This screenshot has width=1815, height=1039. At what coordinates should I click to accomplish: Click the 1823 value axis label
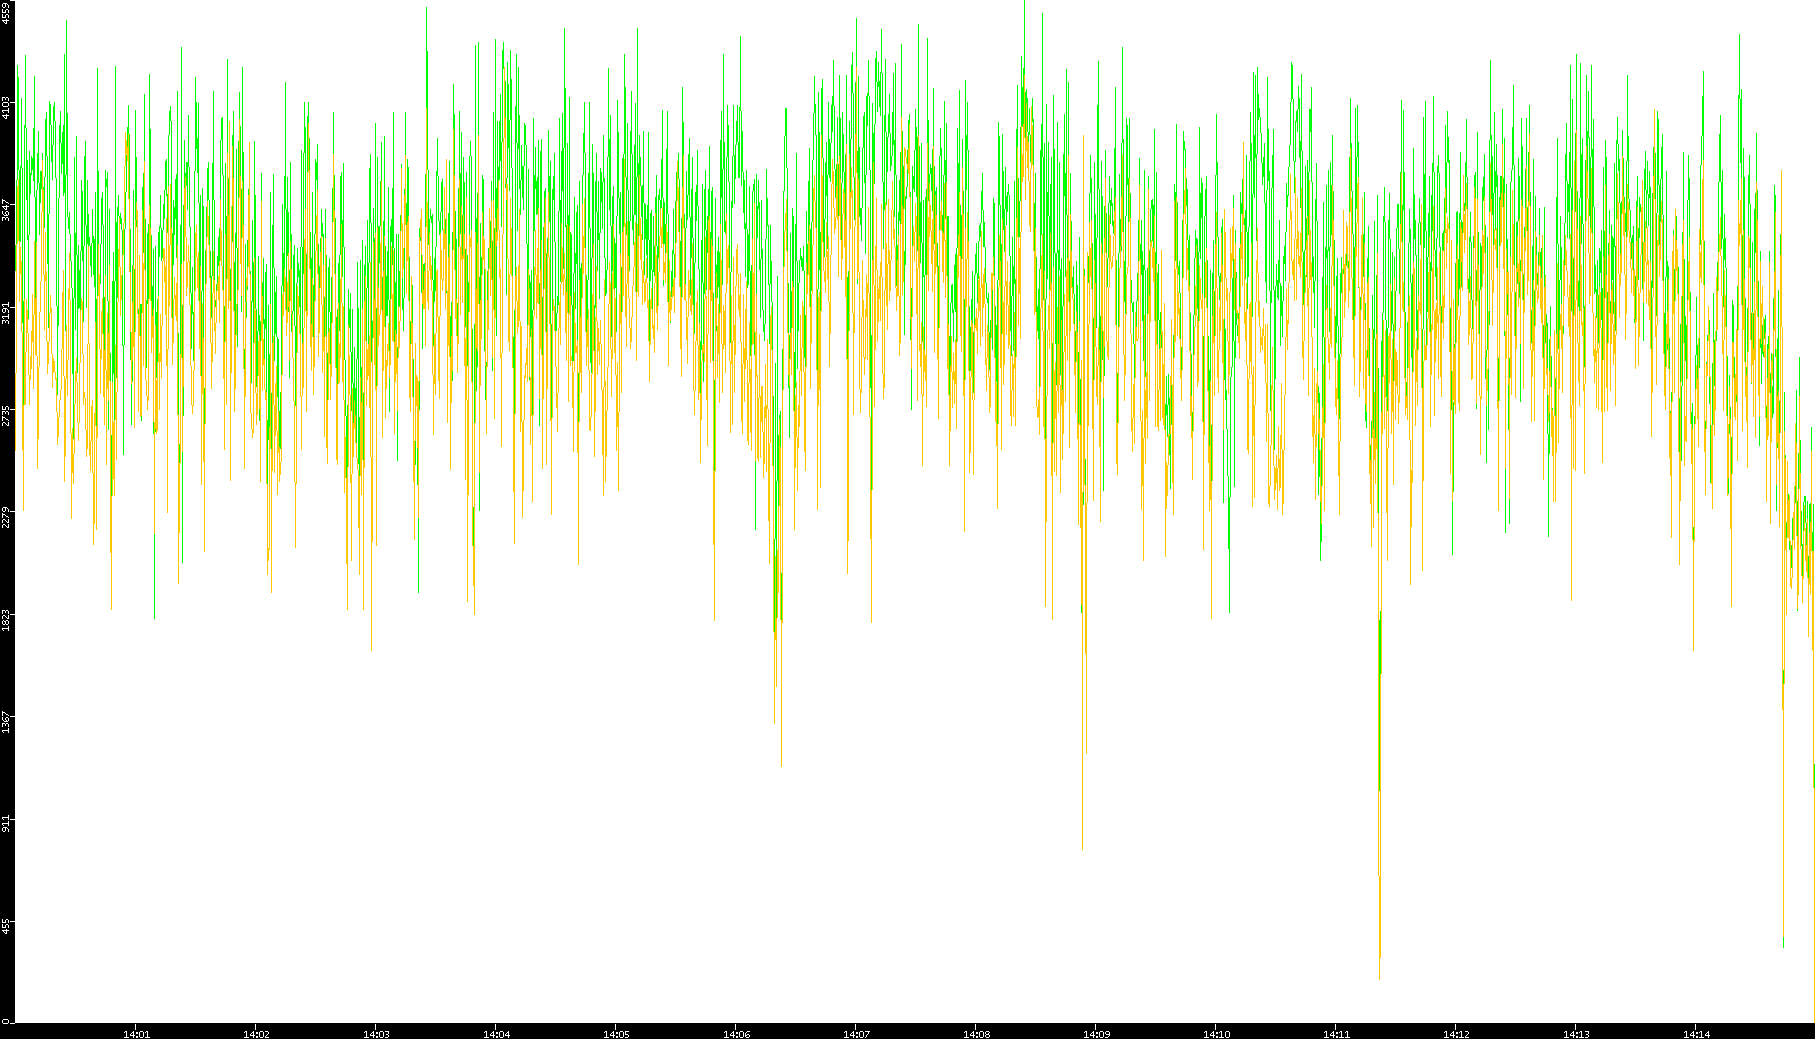click(x=6, y=619)
